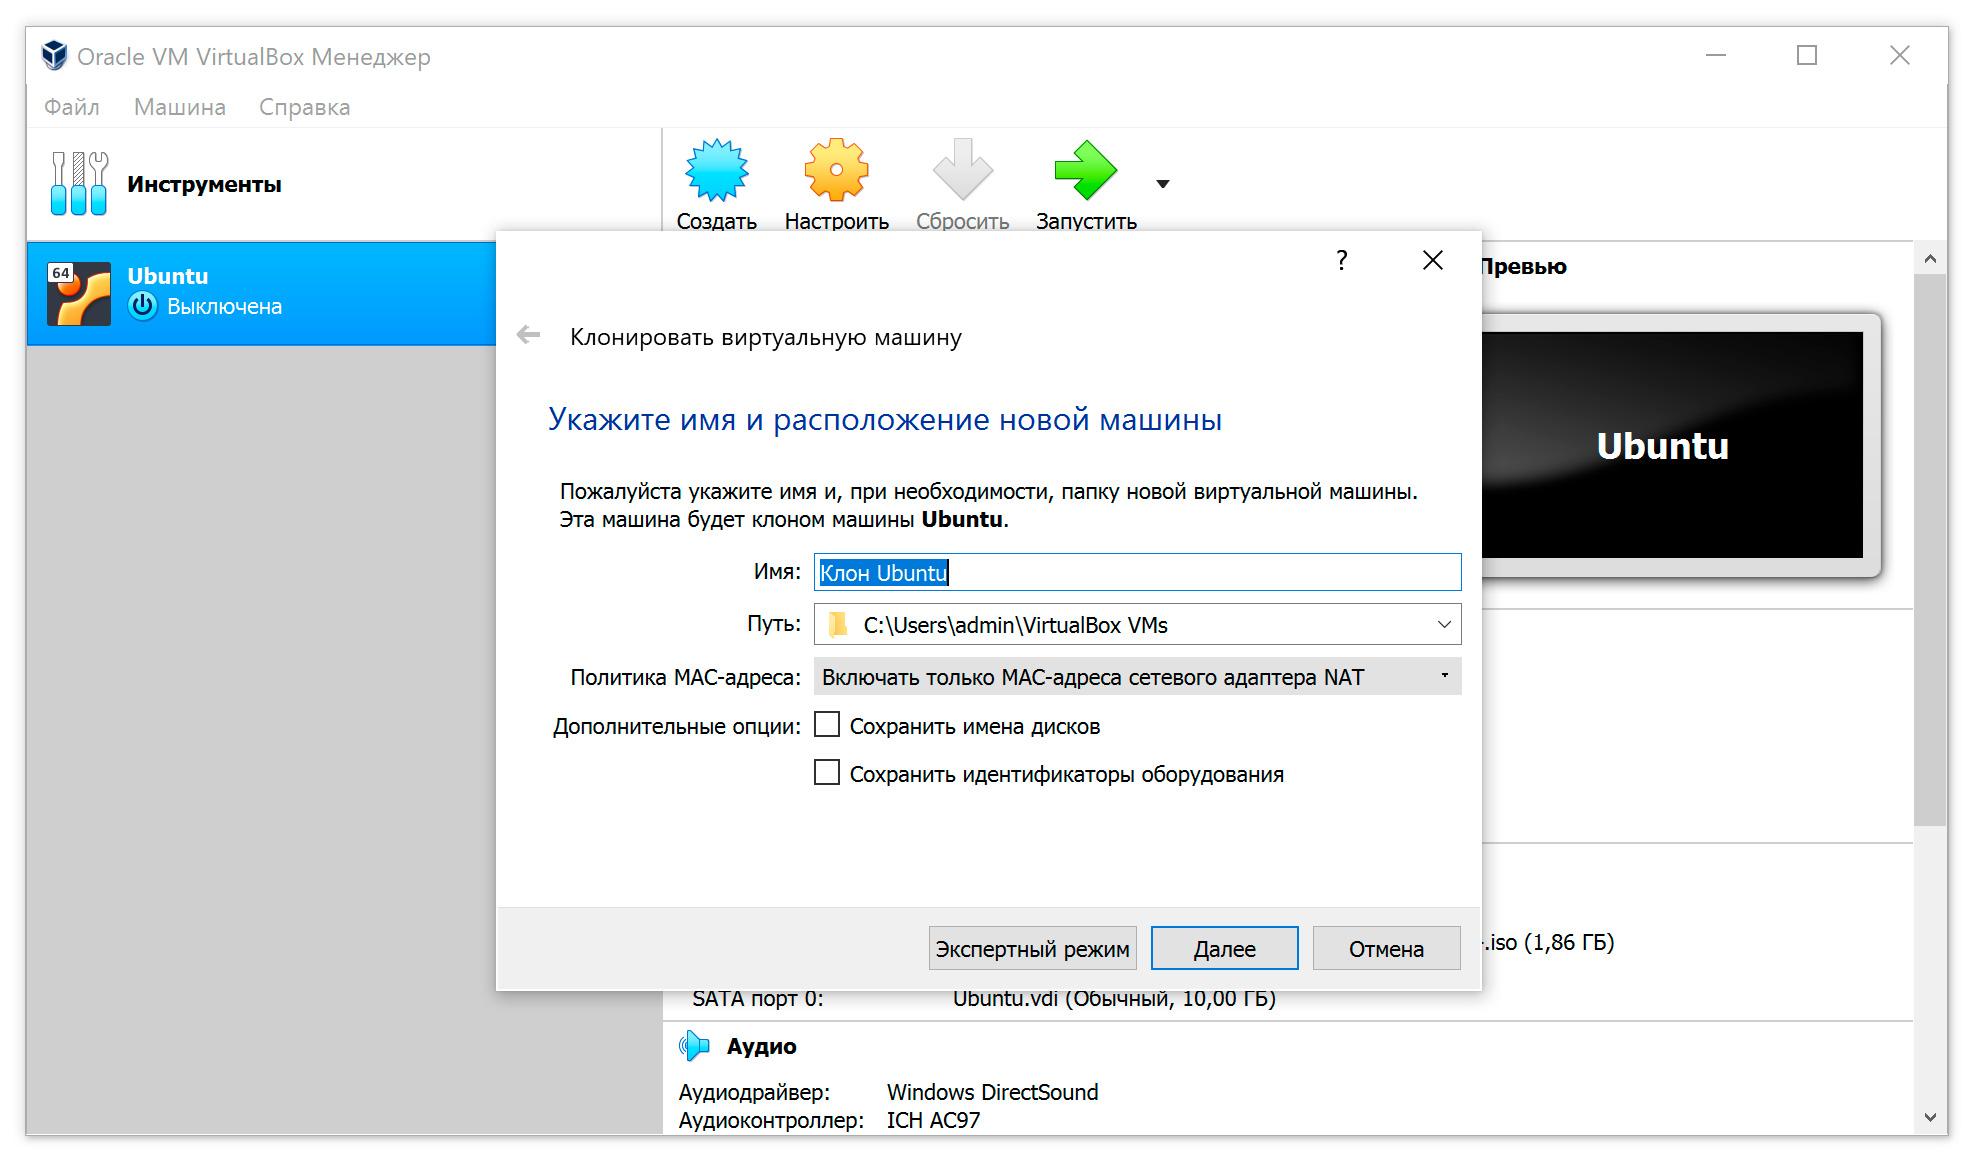Click the back arrow in clone wizard

point(529,335)
